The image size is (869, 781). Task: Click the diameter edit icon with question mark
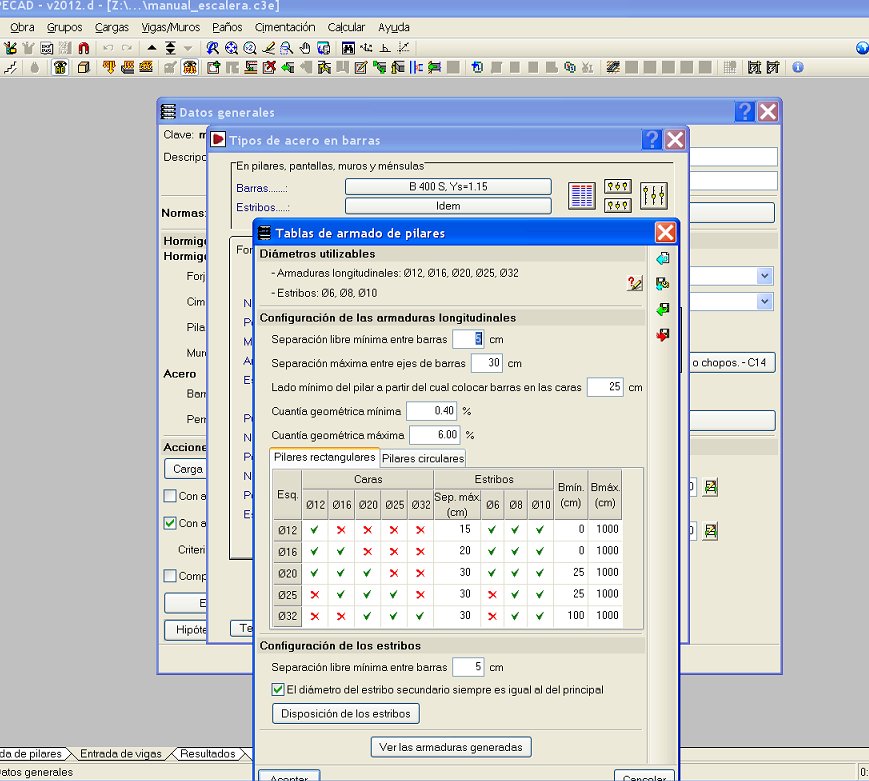coord(634,284)
